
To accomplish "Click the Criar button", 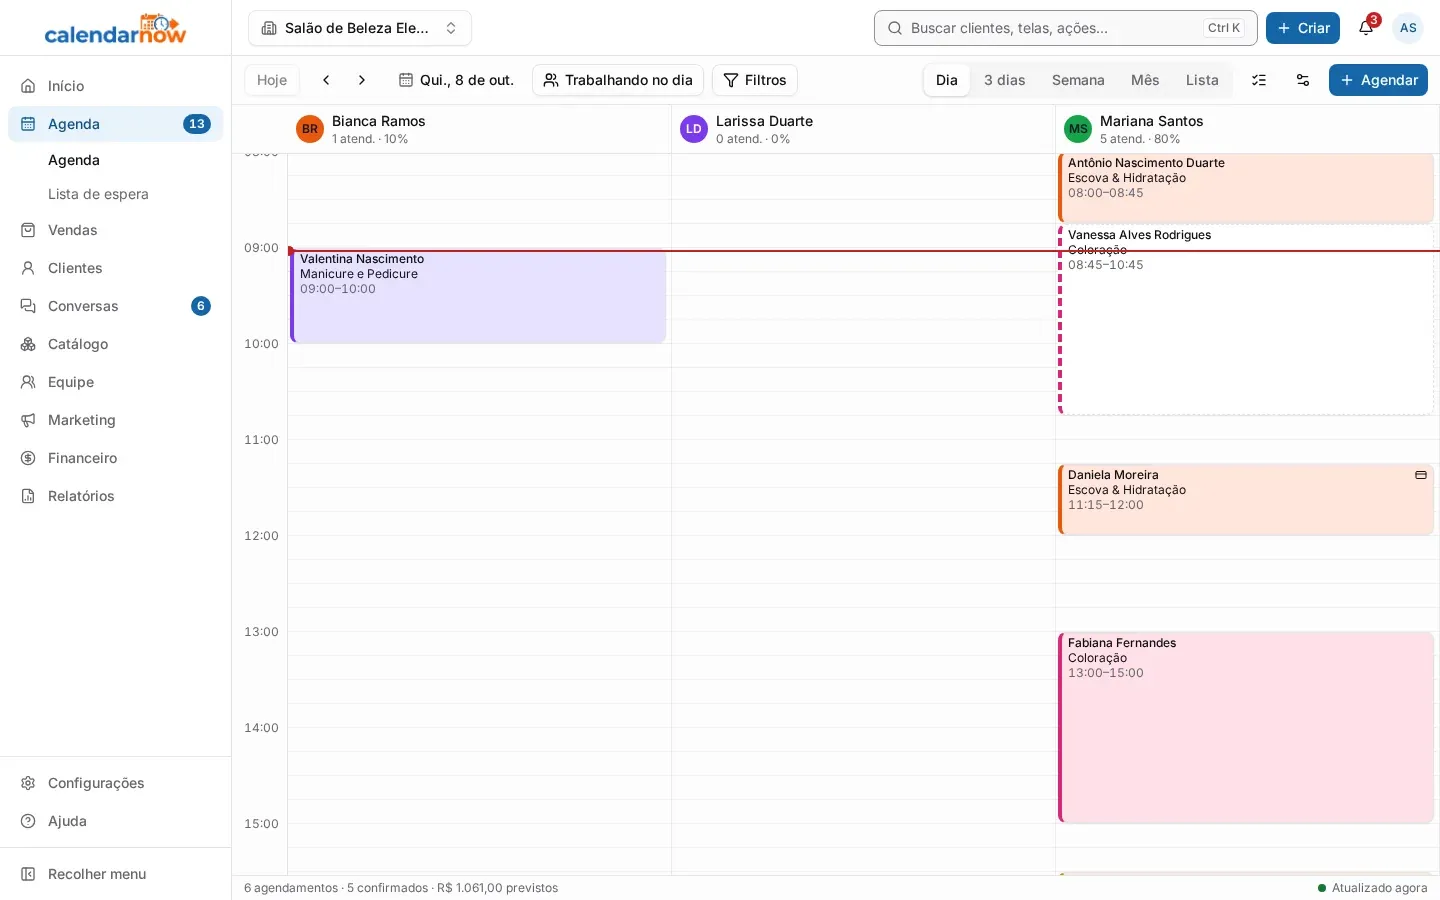I will pyautogui.click(x=1303, y=28).
